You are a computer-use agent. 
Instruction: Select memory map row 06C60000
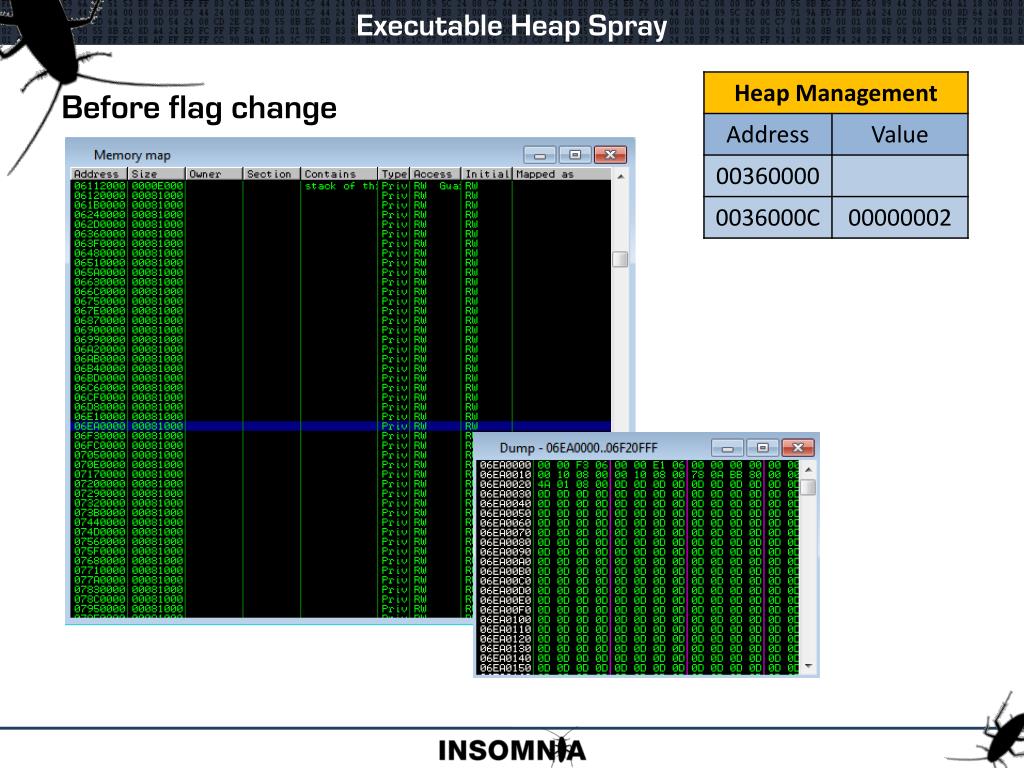341,387
